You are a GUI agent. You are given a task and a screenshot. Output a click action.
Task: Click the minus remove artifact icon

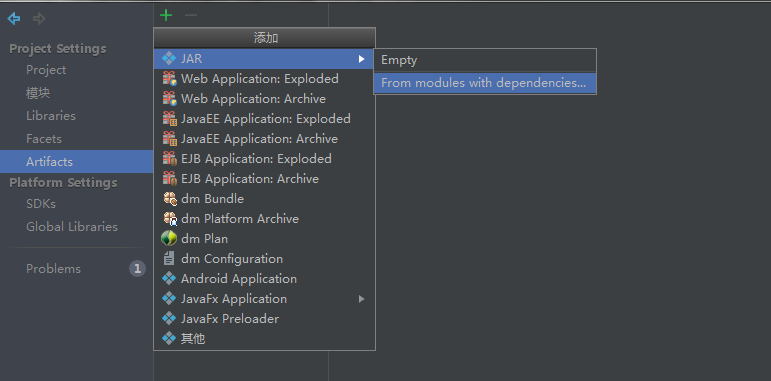(x=191, y=15)
